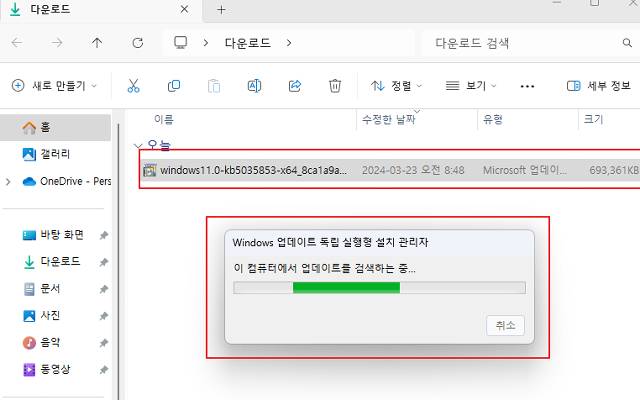Click the Microsoft 업데이 type cell

tap(525, 170)
